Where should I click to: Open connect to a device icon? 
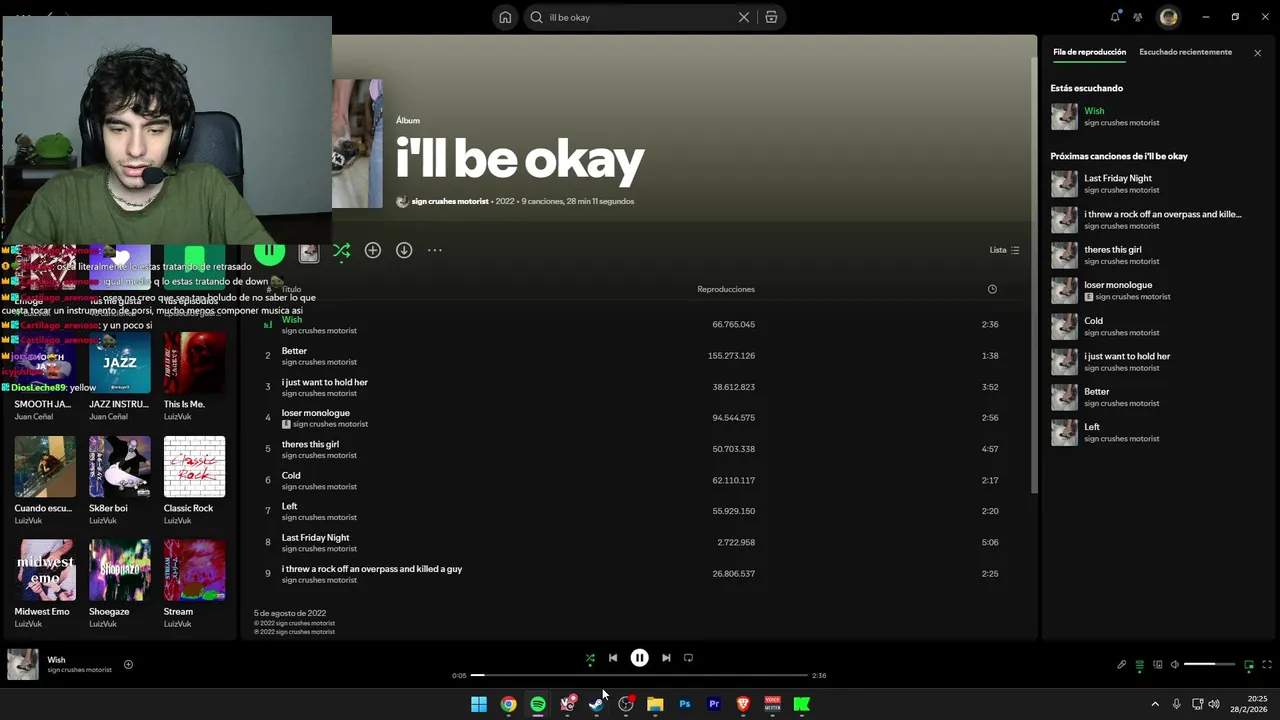click(x=1158, y=665)
